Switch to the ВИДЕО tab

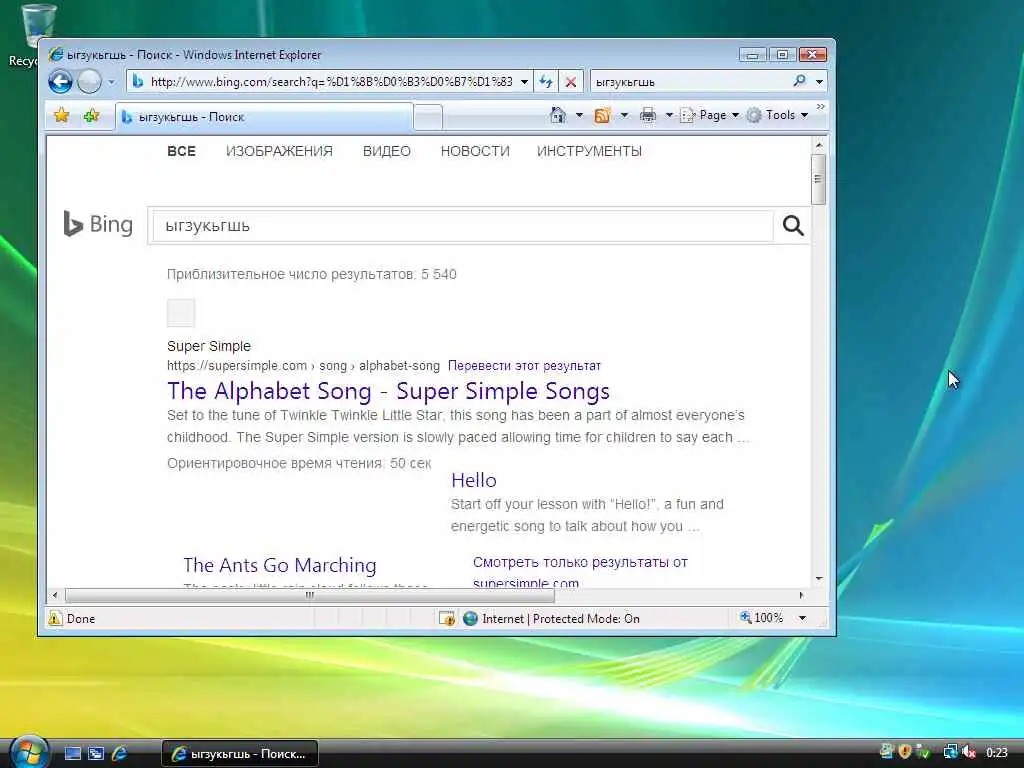[387, 152]
